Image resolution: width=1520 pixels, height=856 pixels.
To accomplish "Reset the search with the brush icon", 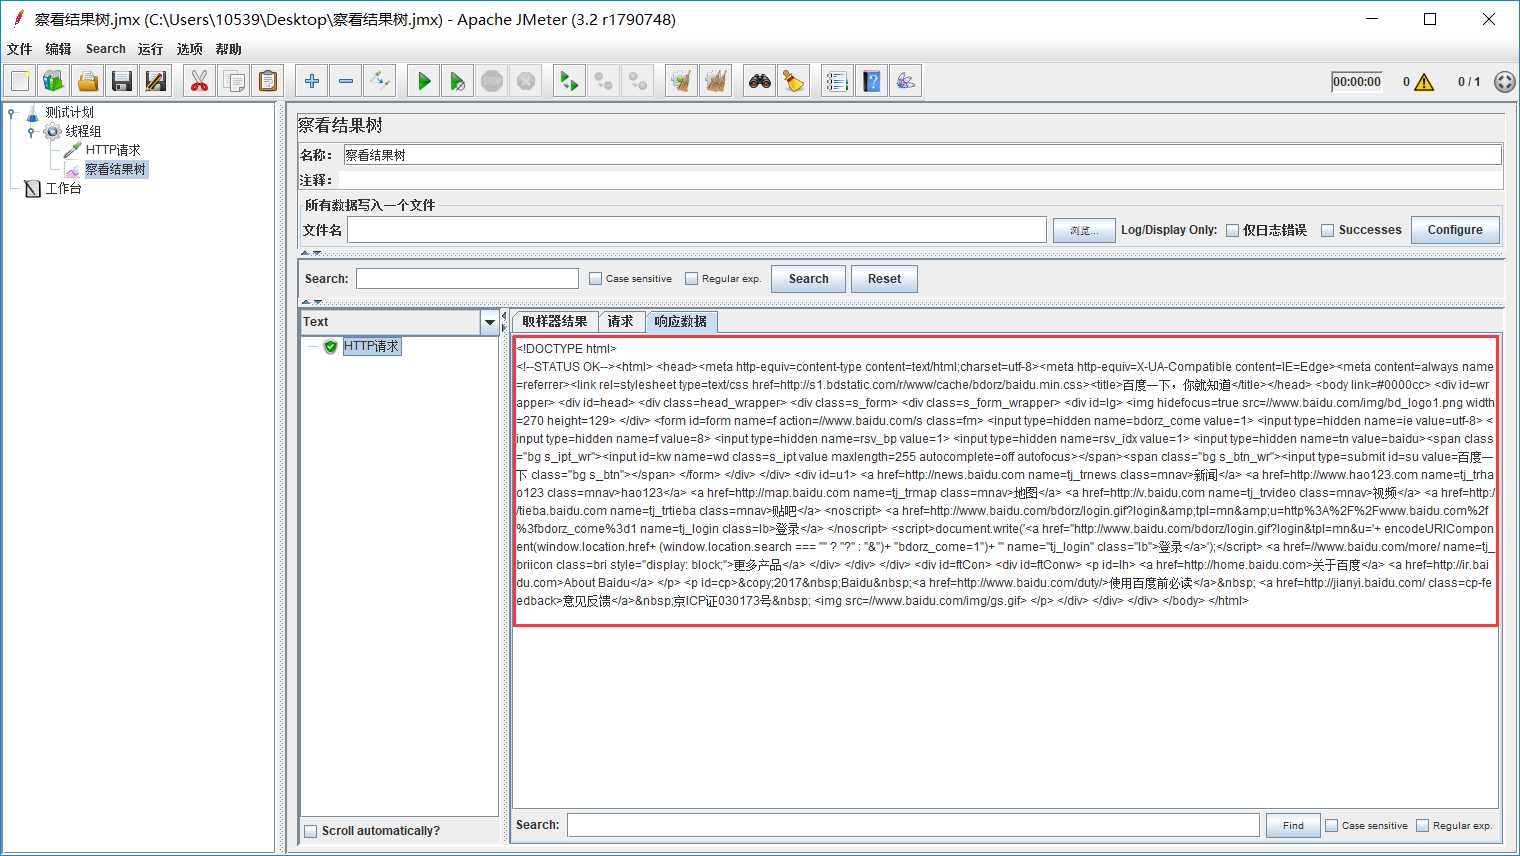I will (x=794, y=81).
